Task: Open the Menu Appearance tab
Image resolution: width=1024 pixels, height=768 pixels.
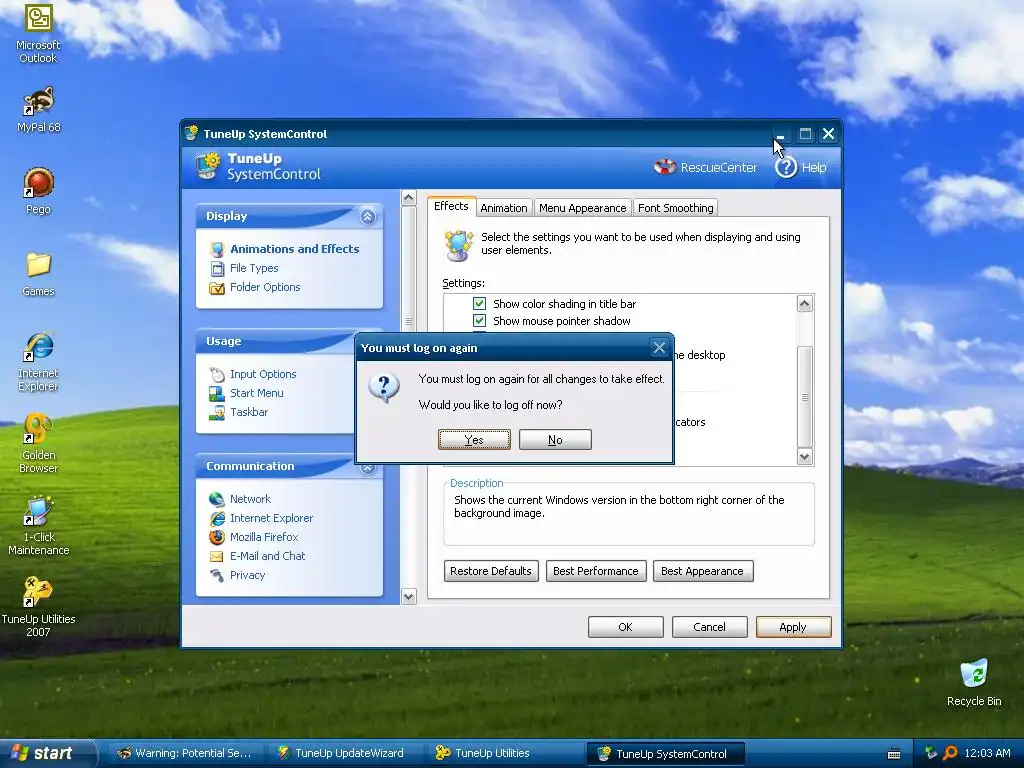Action: [x=583, y=208]
